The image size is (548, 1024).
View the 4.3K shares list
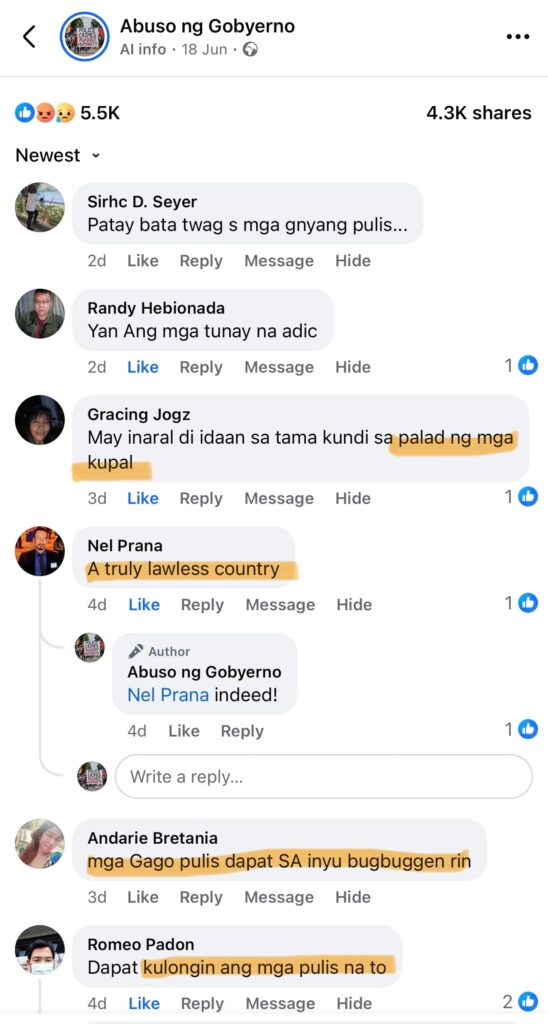coord(479,113)
